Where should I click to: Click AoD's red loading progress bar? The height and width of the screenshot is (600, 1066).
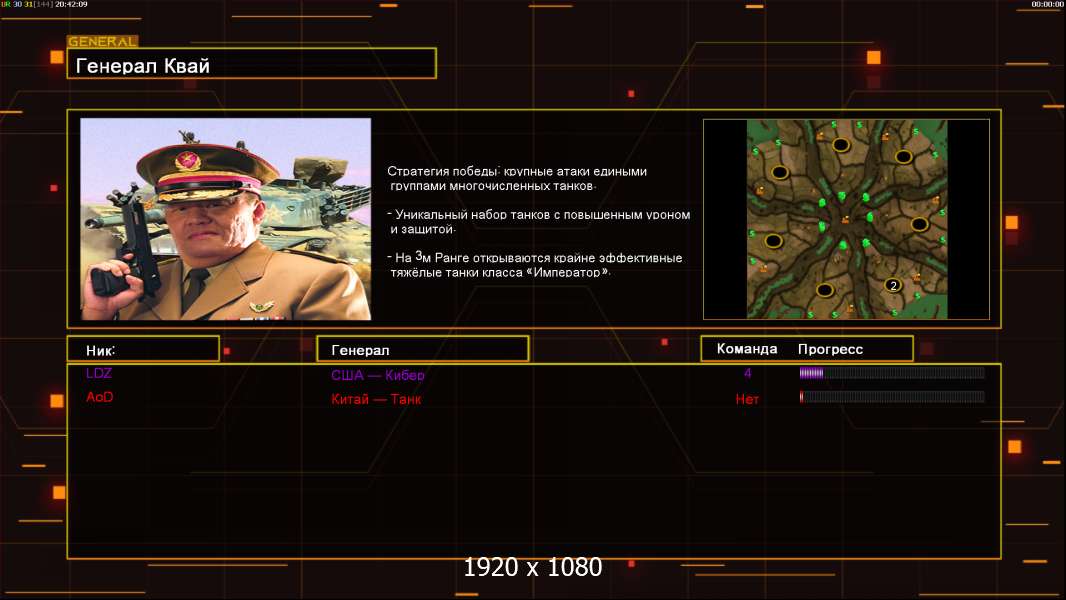tap(891, 397)
